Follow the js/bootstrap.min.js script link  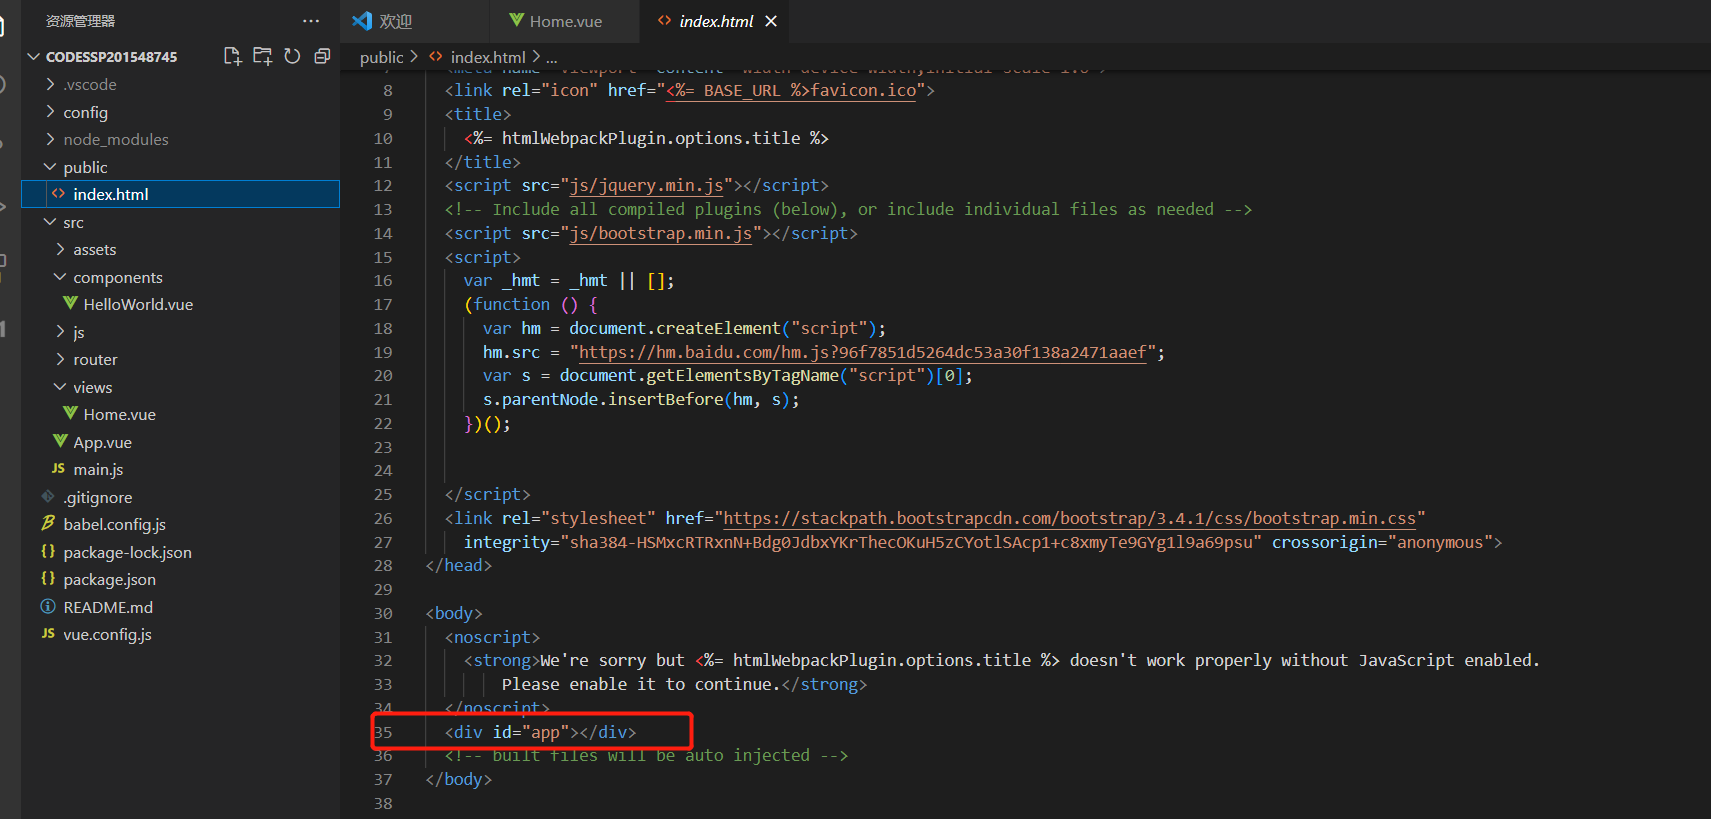pos(661,233)
